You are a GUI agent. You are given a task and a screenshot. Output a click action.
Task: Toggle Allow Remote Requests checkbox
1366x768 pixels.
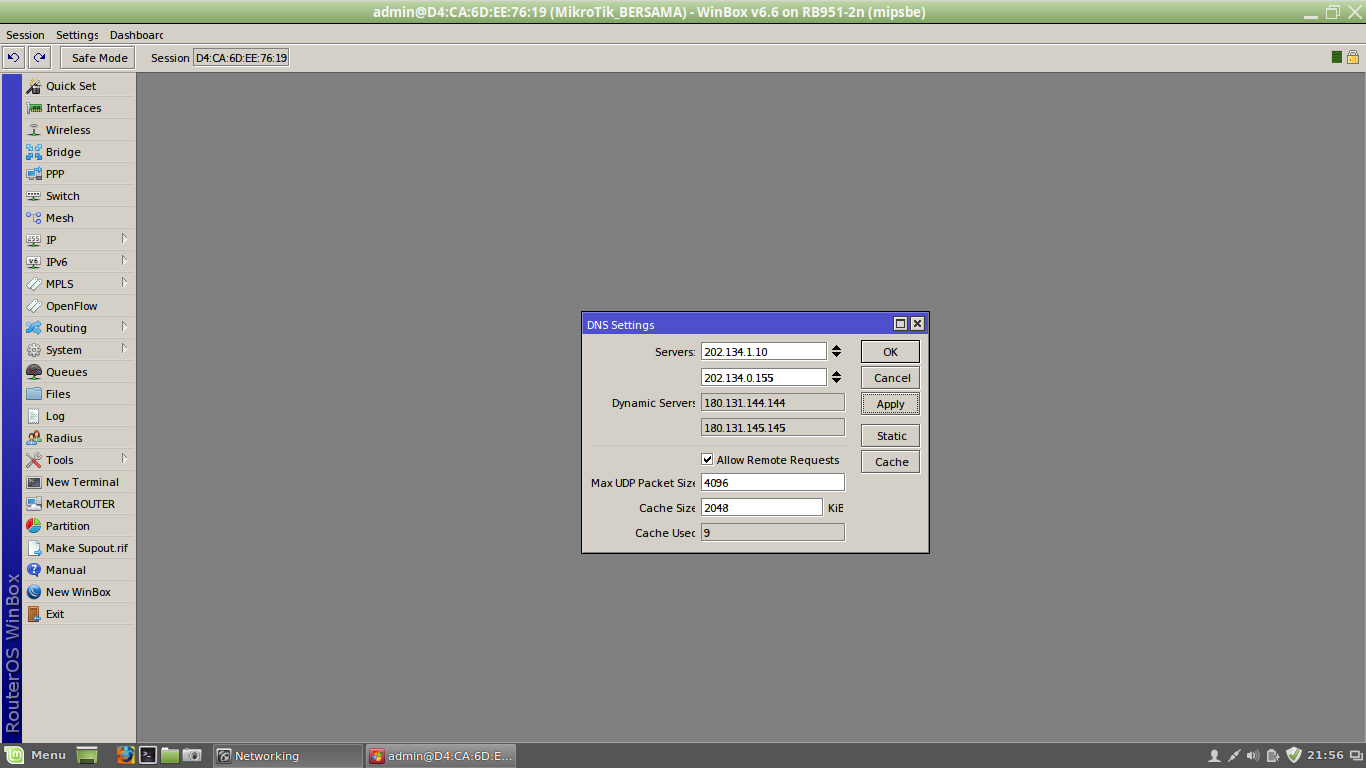coord(707,460)
